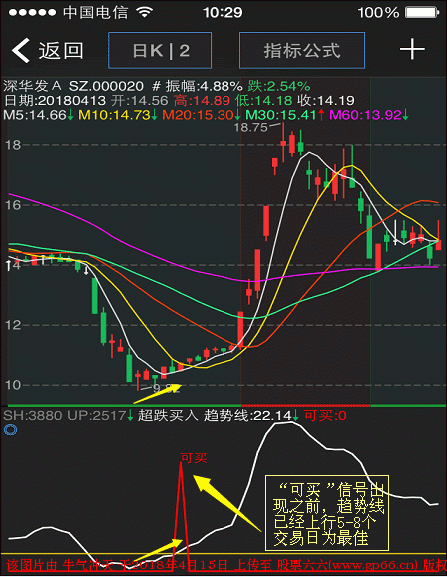Tap the red 可买 signal peak label
Viewport: 447px width, 577px height.
(x=194, y=458)
